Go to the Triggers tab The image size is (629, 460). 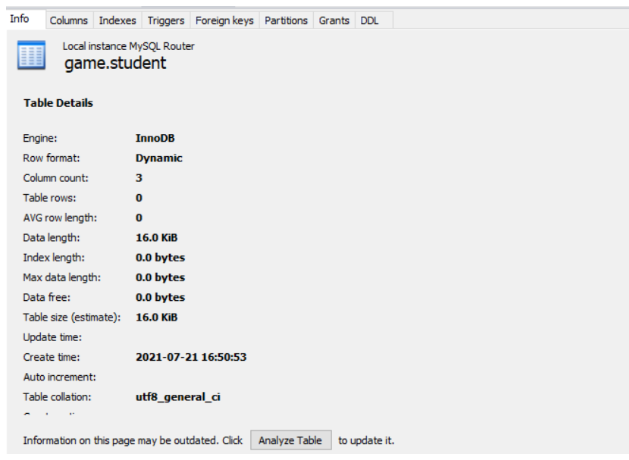pyautogui.click(x=165, y=20)
